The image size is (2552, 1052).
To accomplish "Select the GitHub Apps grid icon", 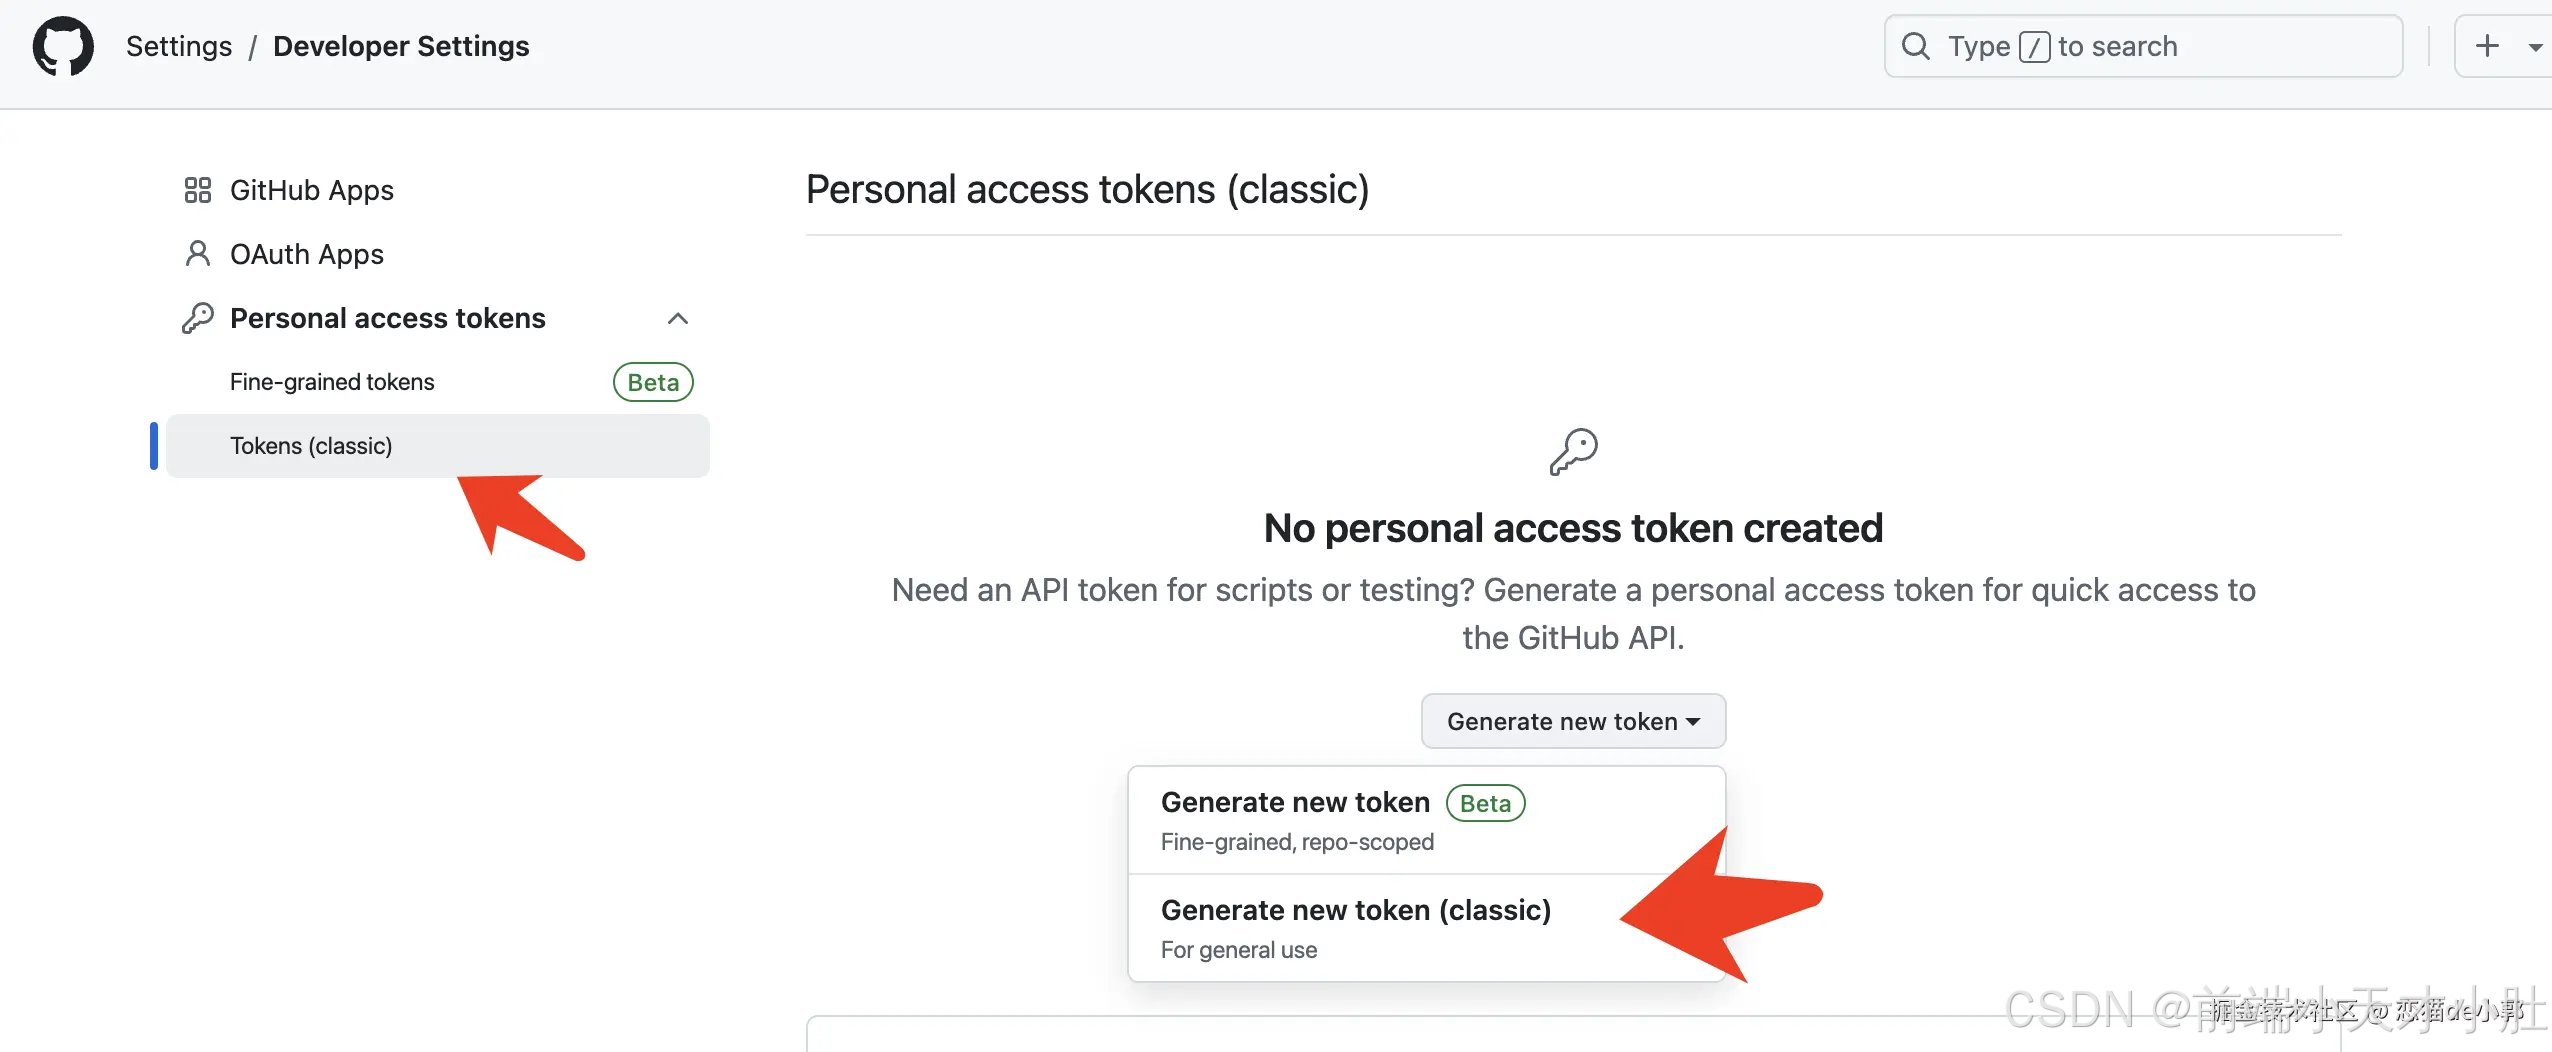I will pyautogui.click(x=197, y=190).
